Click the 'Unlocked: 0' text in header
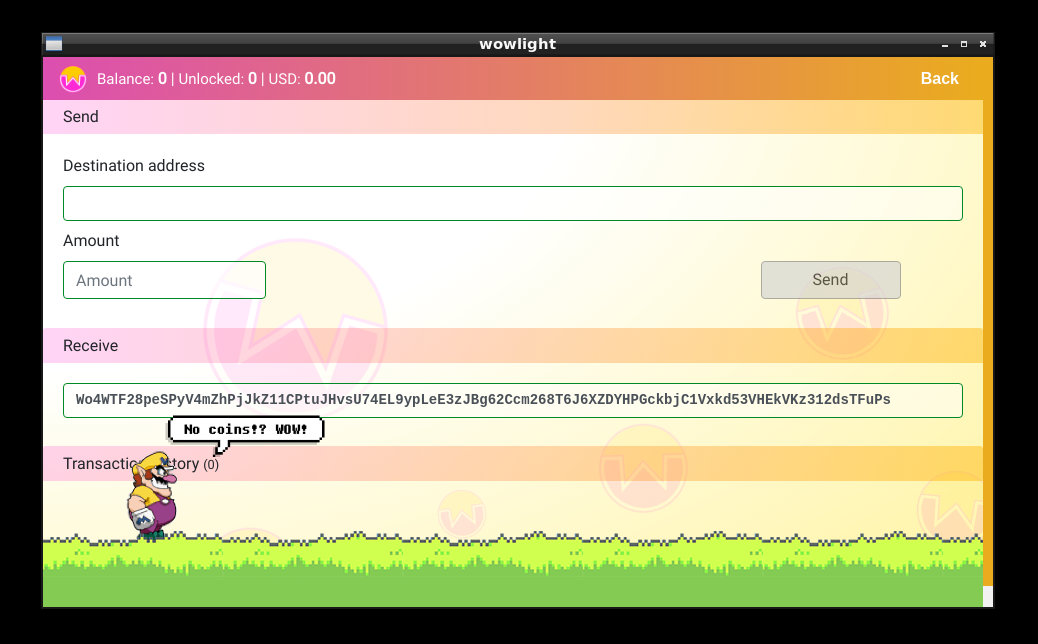Image resolution: width=1038 pixels, height=644 pixels. point(218,79)
